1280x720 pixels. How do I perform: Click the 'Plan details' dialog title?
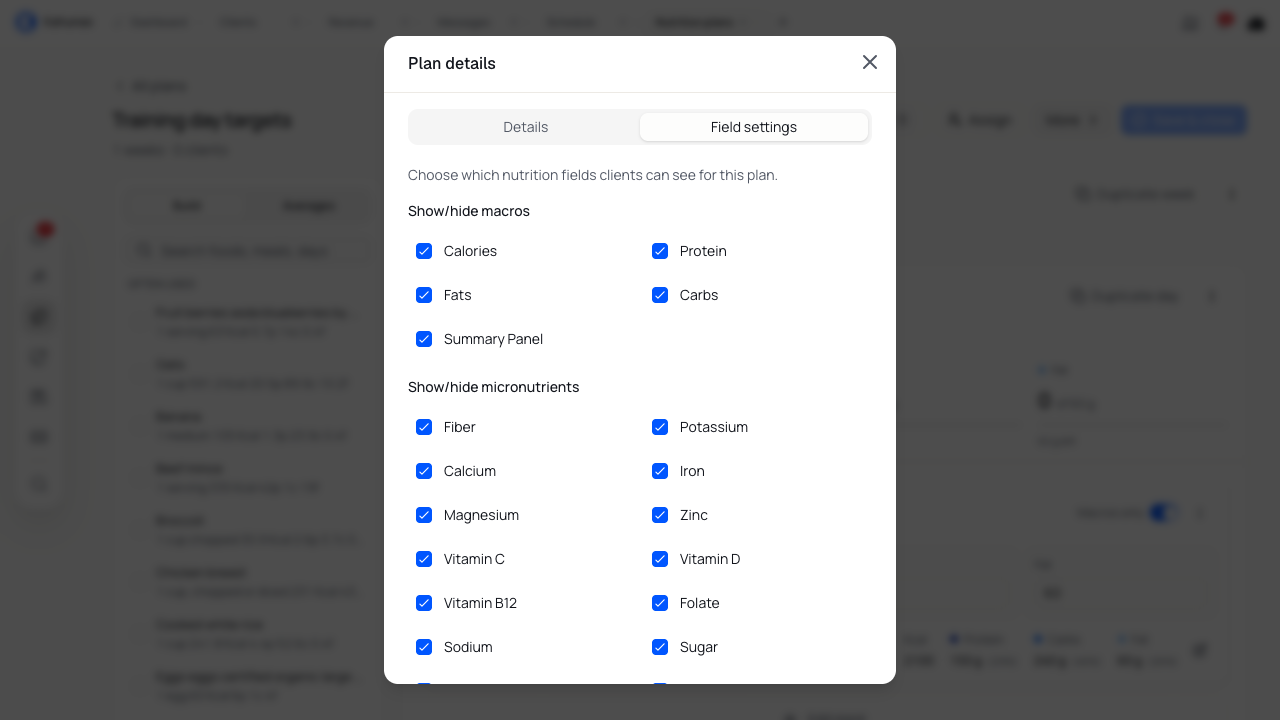point(452,63)
